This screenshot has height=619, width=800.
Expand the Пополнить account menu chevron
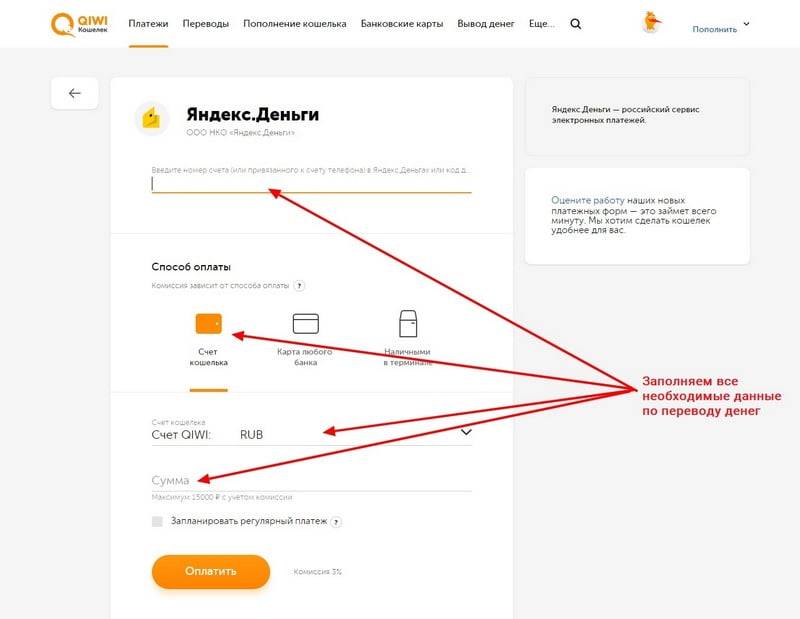[746, 23]
